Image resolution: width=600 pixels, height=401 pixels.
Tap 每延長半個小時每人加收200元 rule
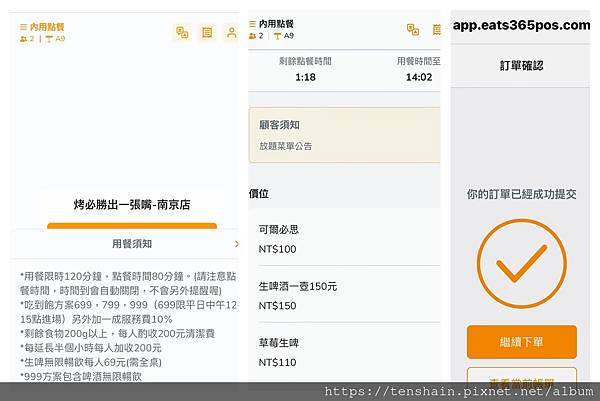[91, 348]
